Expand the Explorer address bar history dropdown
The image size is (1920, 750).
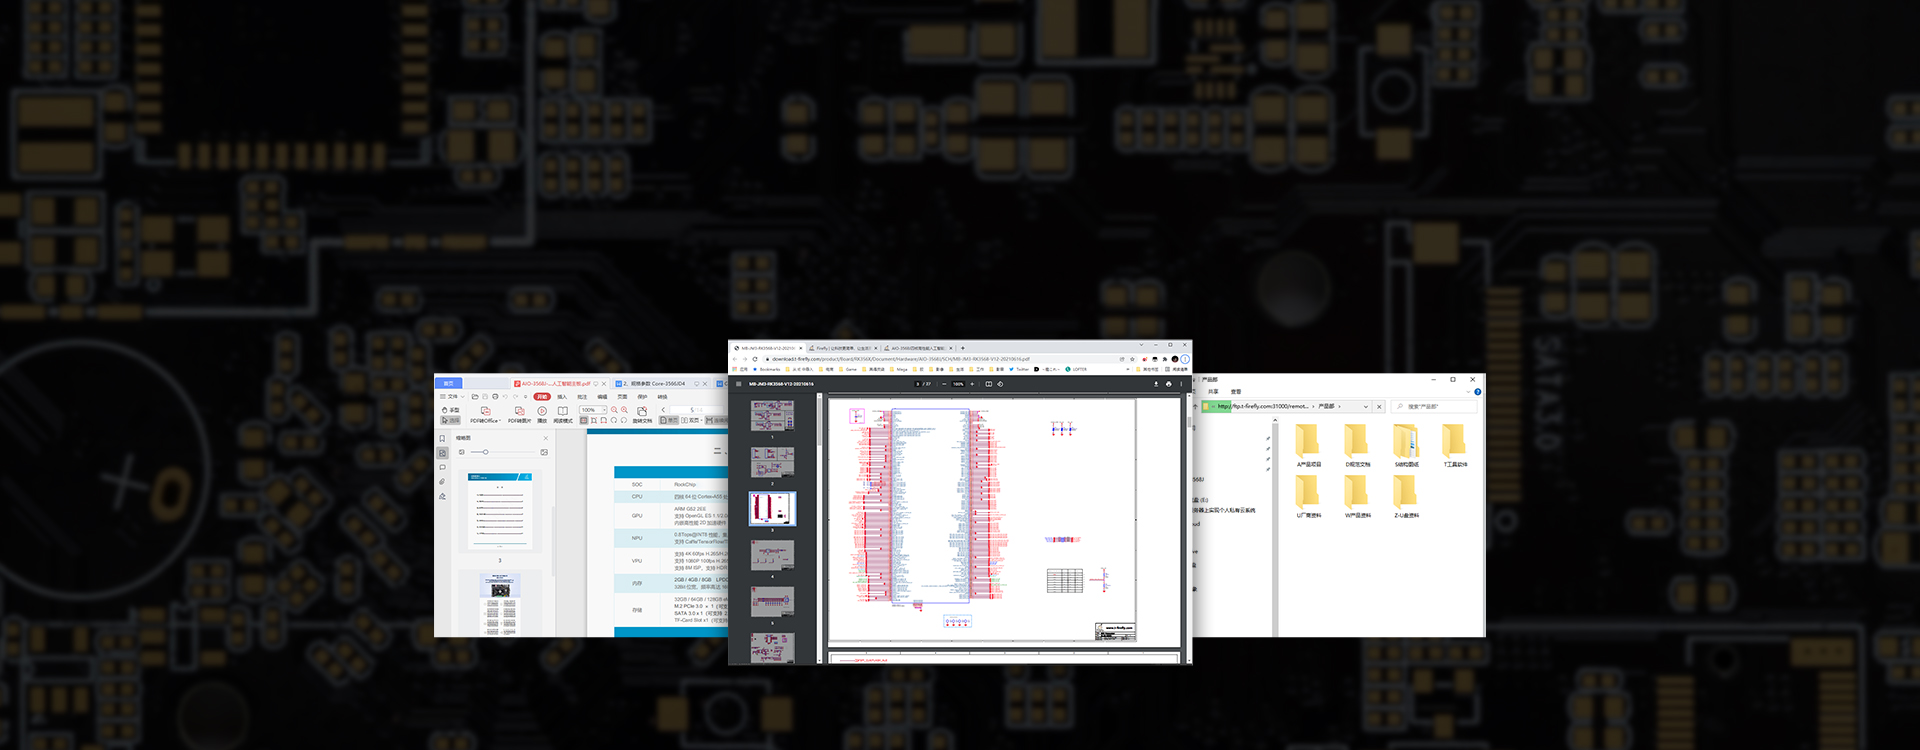pyautogui.click(x=1366, y=407)
